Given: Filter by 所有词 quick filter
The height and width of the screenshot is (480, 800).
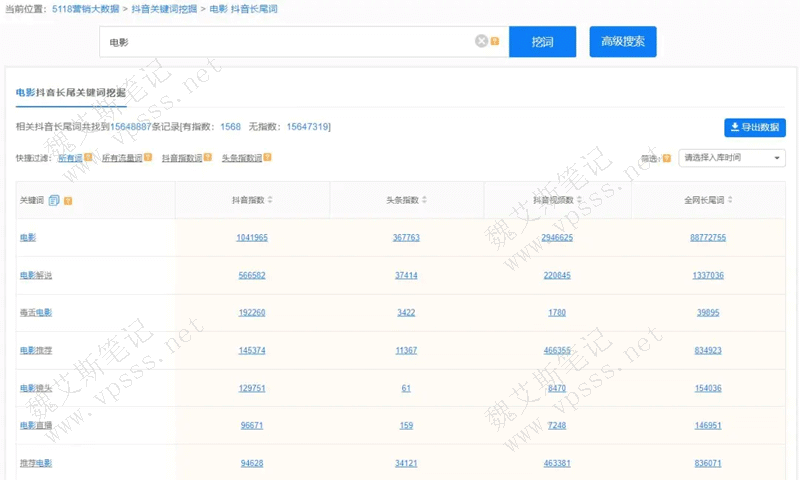Looking at the screenshot, I should pyautogui.click(x=70, y=158).
